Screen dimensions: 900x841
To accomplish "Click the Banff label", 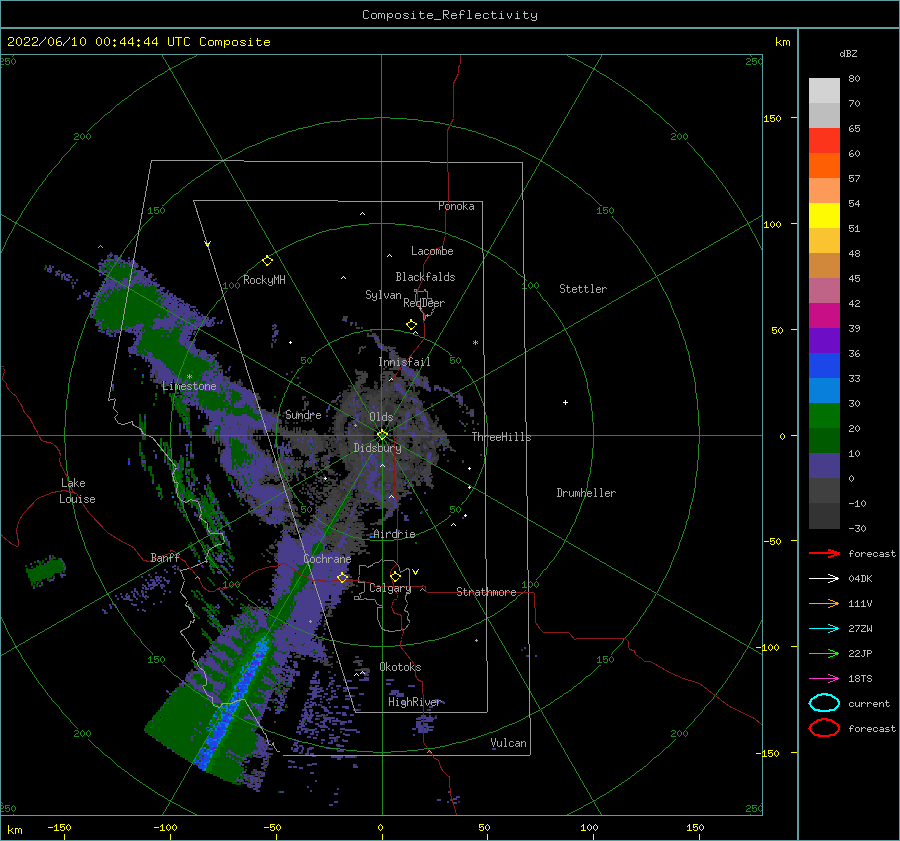I will coord(165,557).
